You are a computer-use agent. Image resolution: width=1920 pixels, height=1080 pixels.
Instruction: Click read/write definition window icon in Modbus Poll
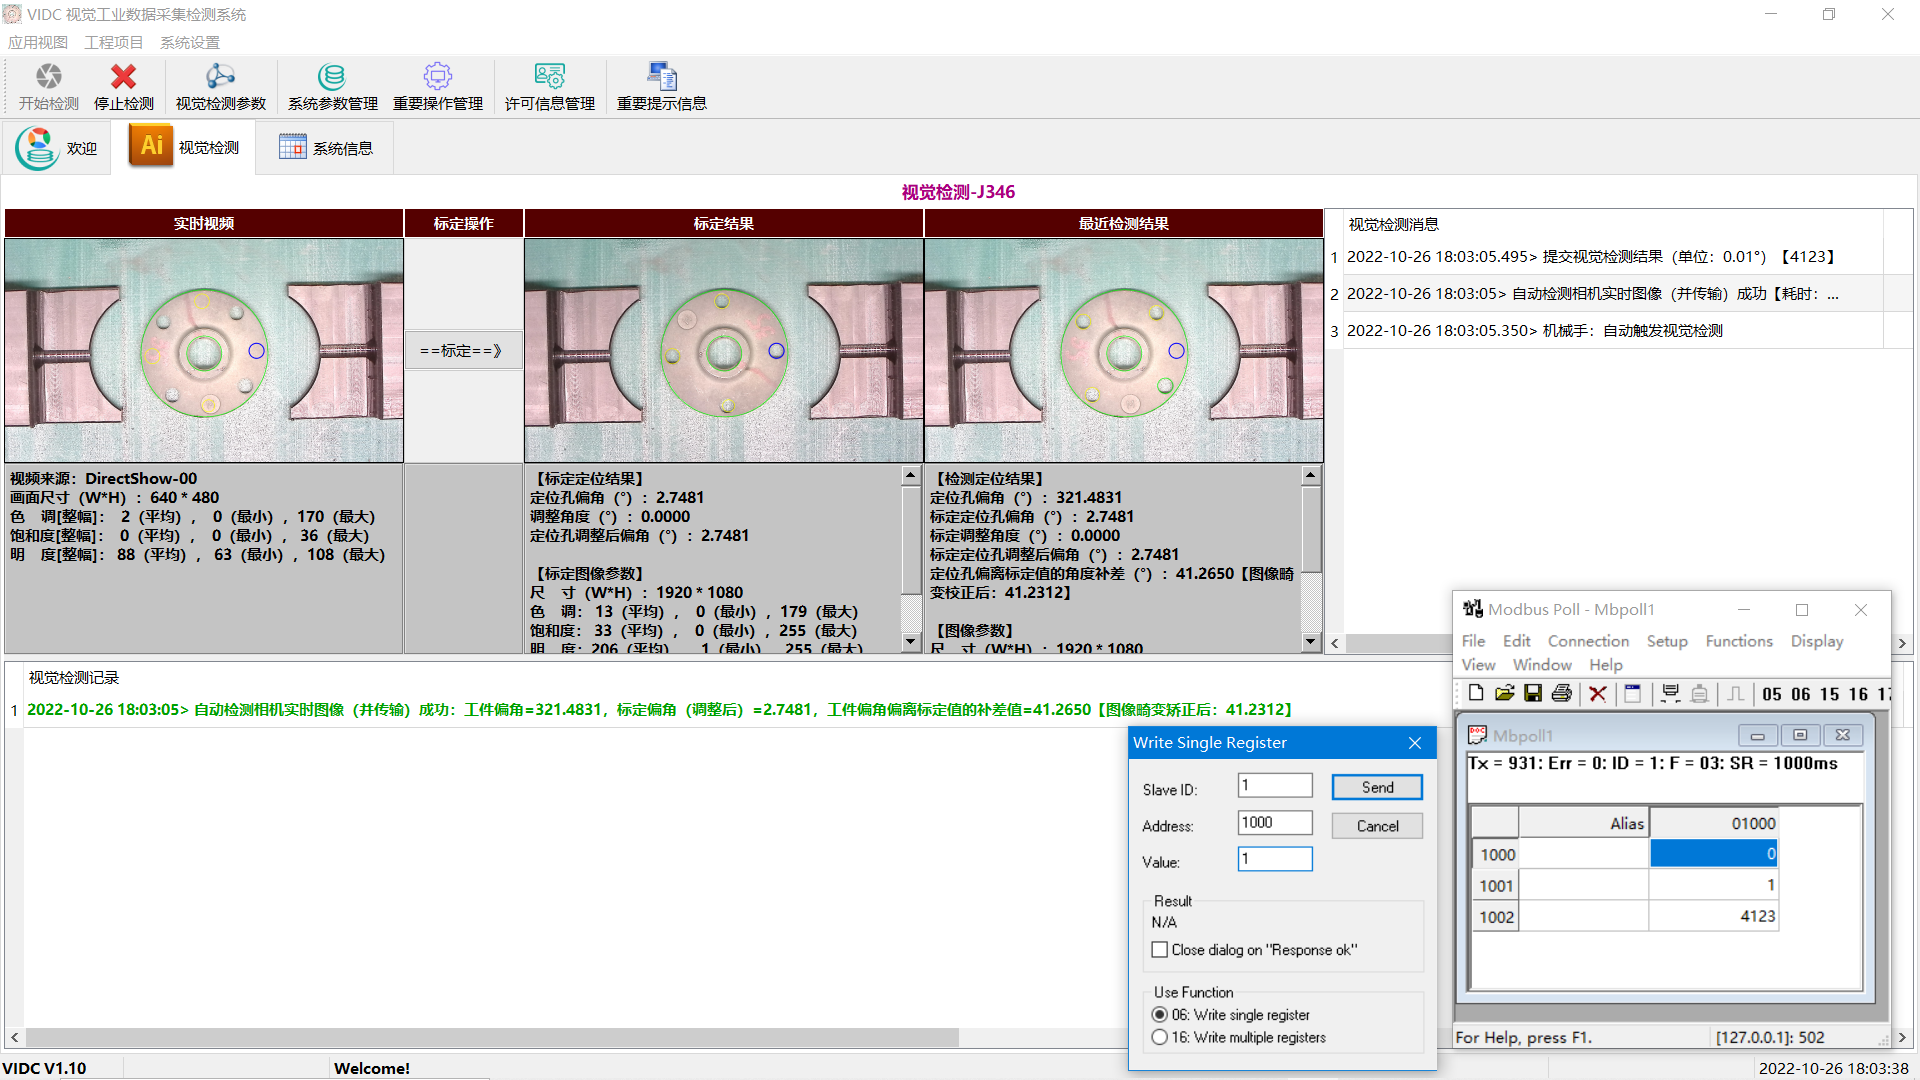point(1633,693)
